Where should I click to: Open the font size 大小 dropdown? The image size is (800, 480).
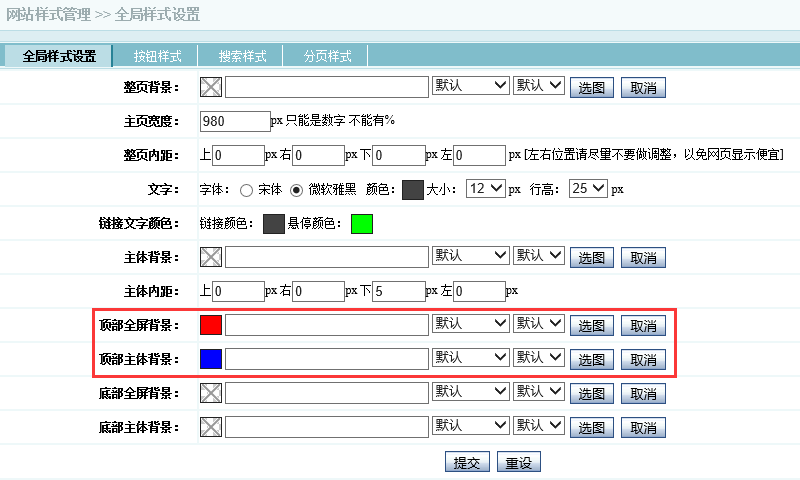[485, 188]
